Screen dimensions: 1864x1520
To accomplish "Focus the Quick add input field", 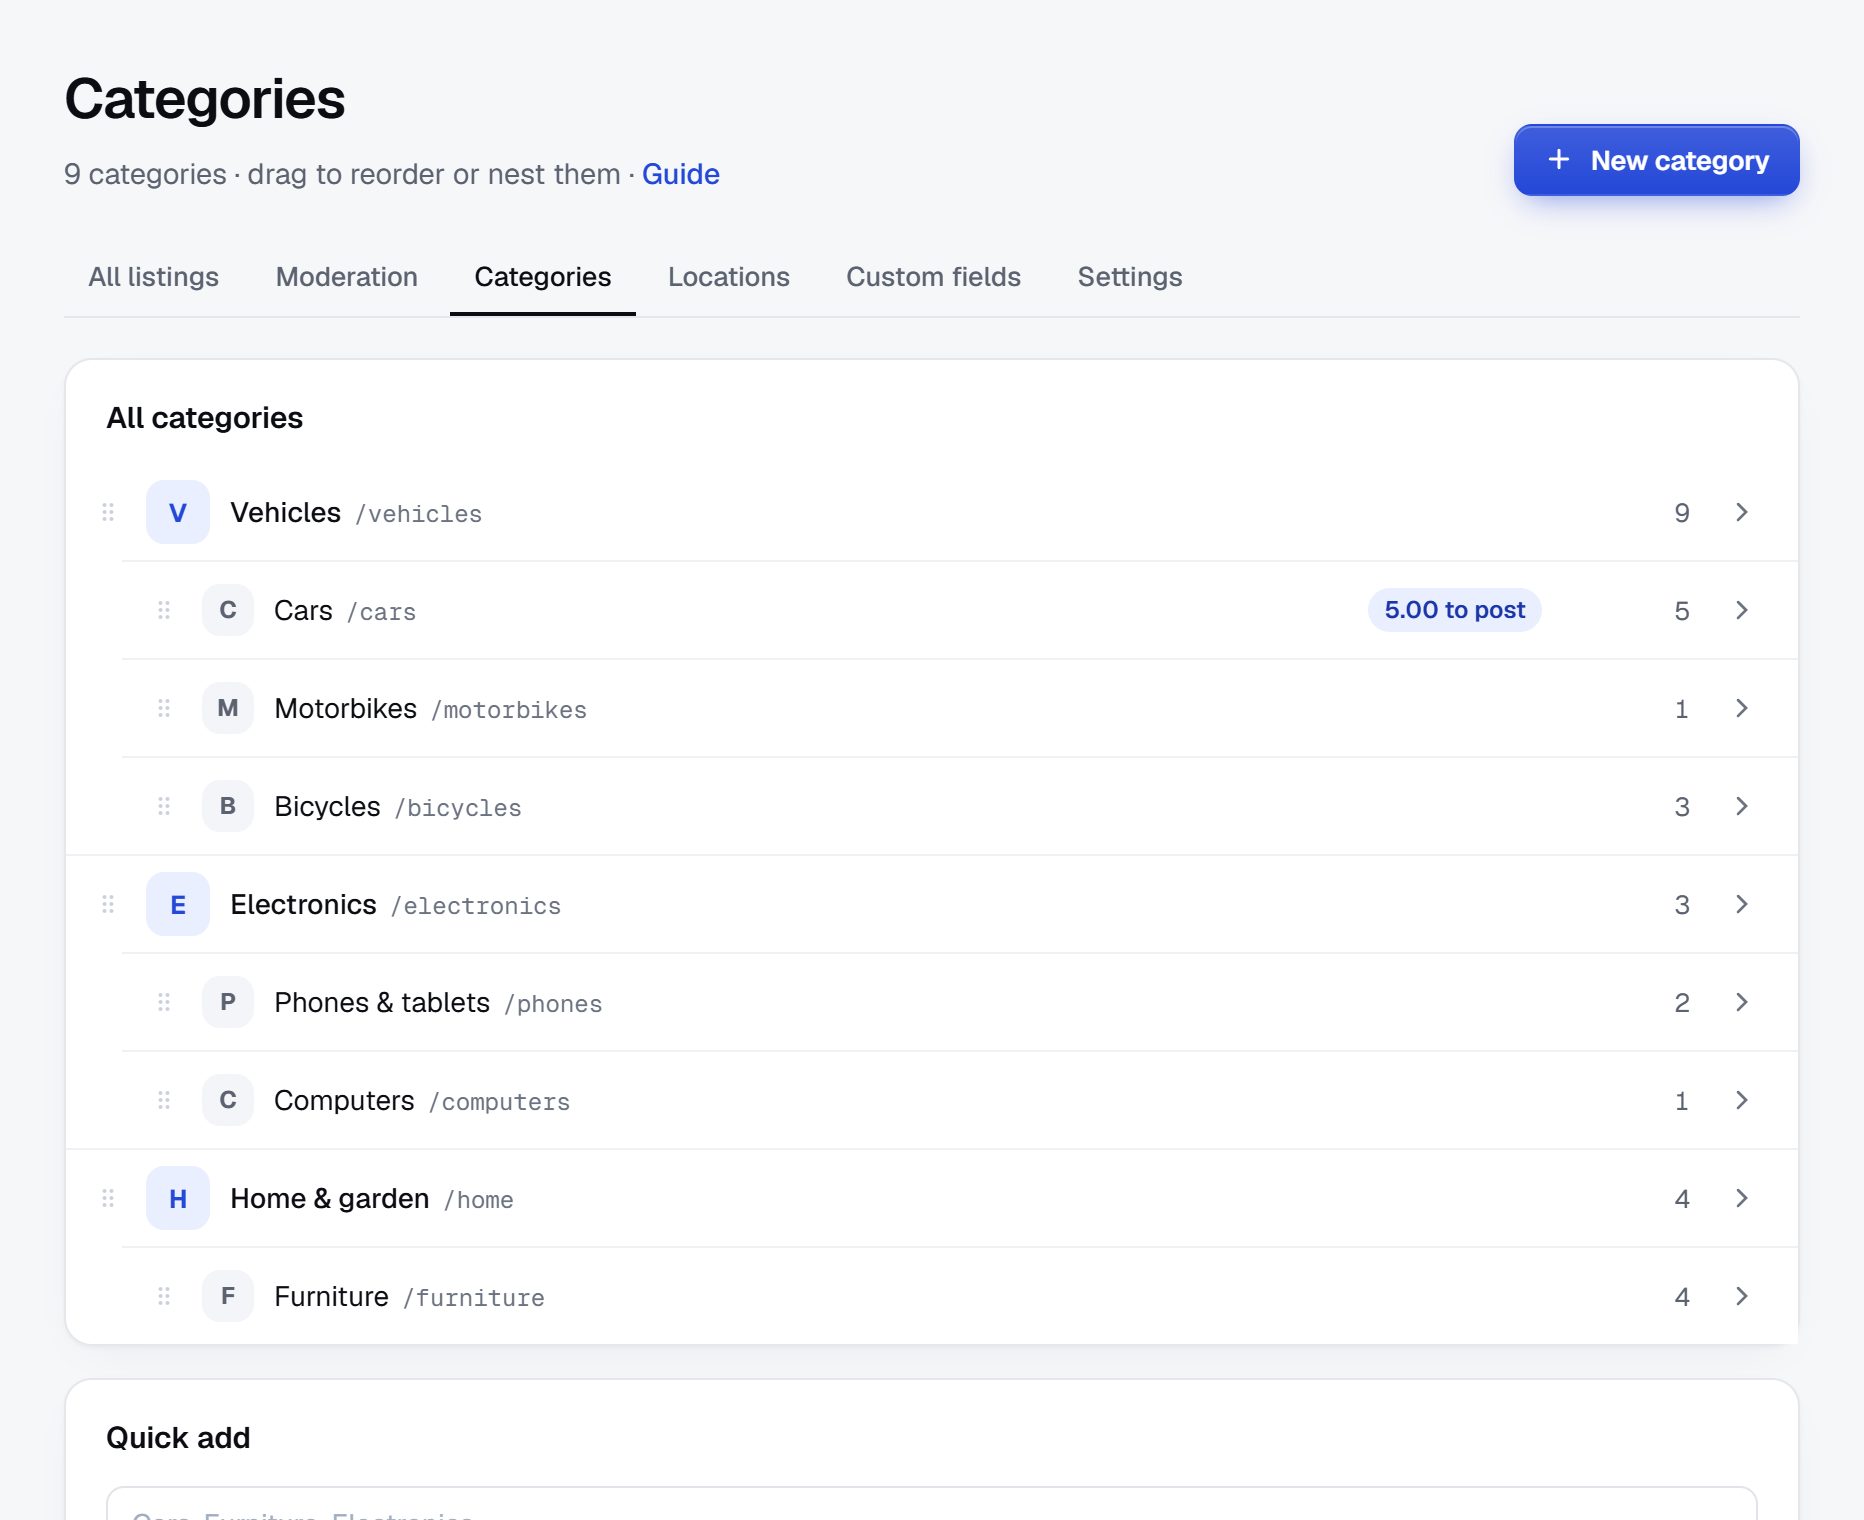I will pos(932,1504).
